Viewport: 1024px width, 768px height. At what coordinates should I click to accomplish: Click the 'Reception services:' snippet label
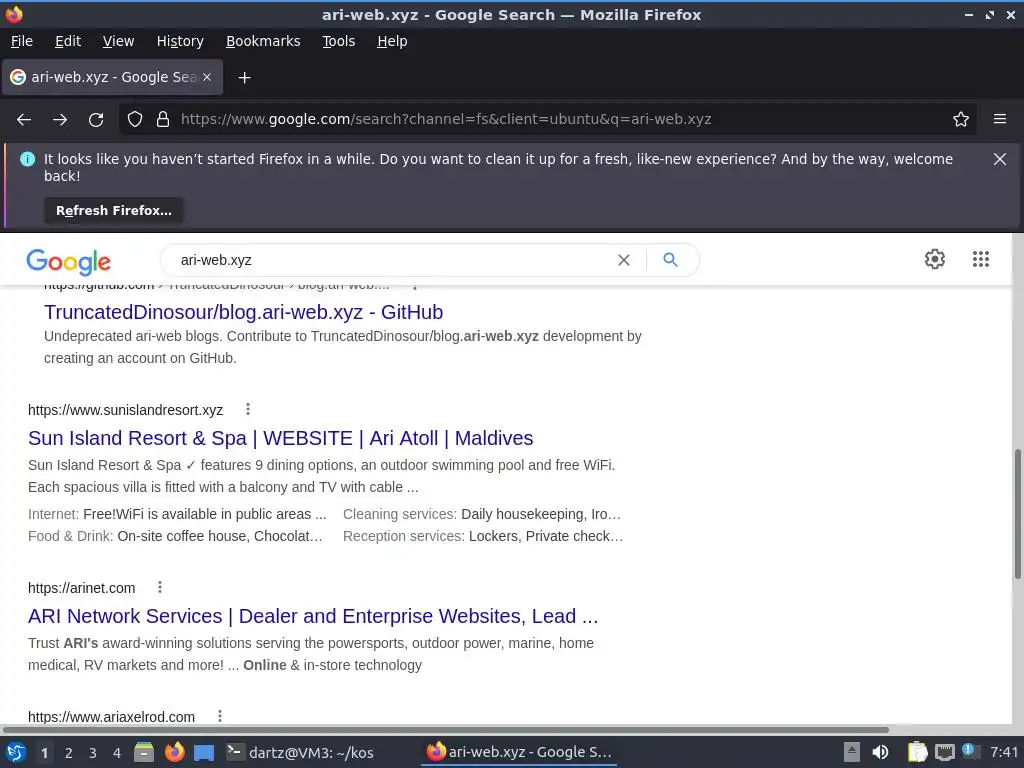pyautogui.click(x=404, y=536)
